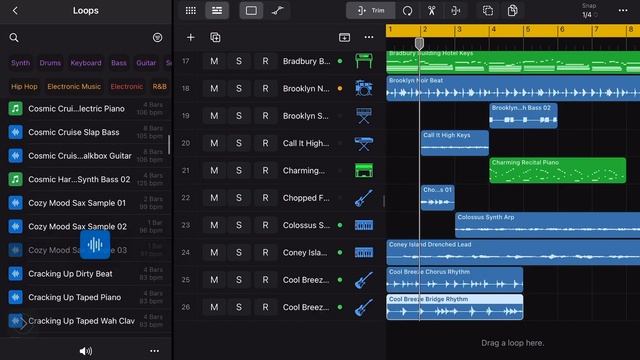640x360 pixels.
Task: Select the Join regions tool
Action: [456, 11]
